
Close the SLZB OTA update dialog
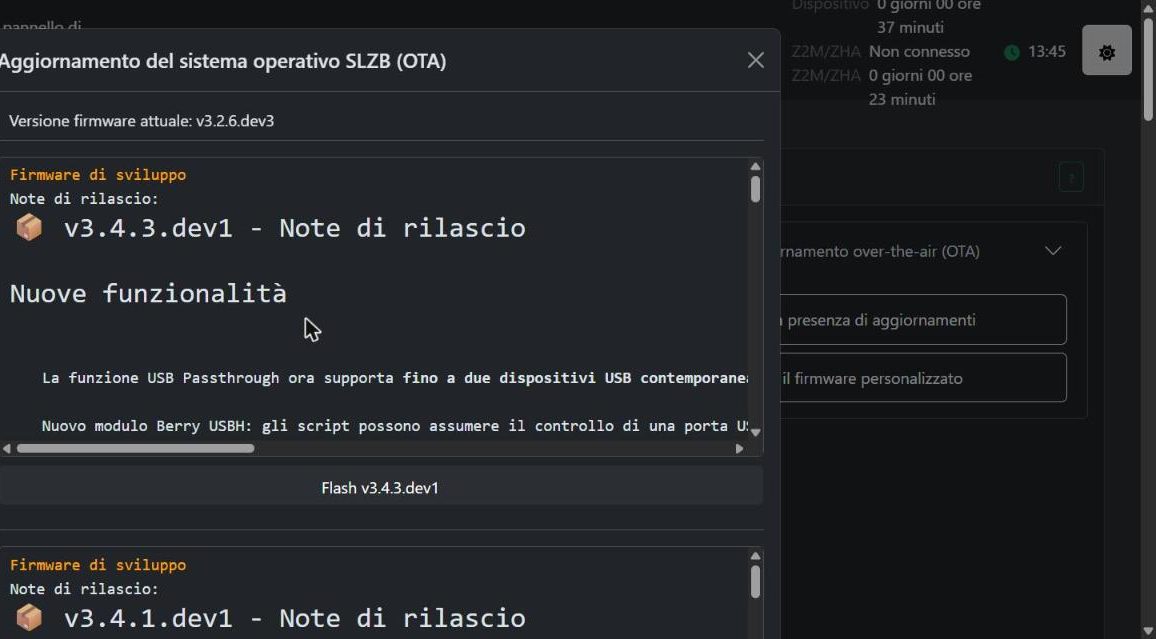(x=755, y=60)
